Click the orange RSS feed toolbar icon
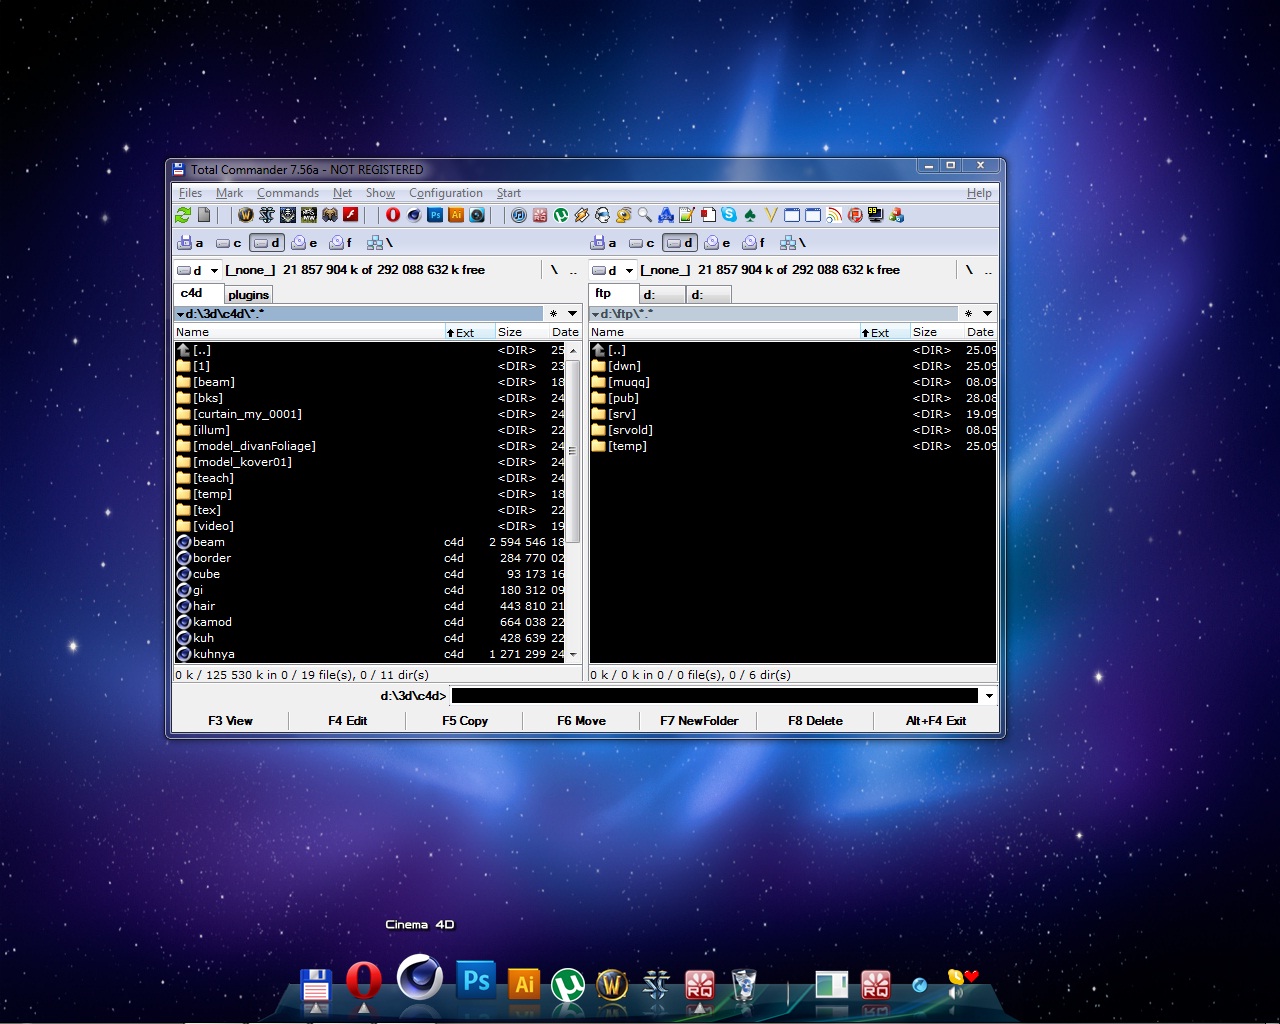The image size is (1280, 1024). (x=834, y=215)
